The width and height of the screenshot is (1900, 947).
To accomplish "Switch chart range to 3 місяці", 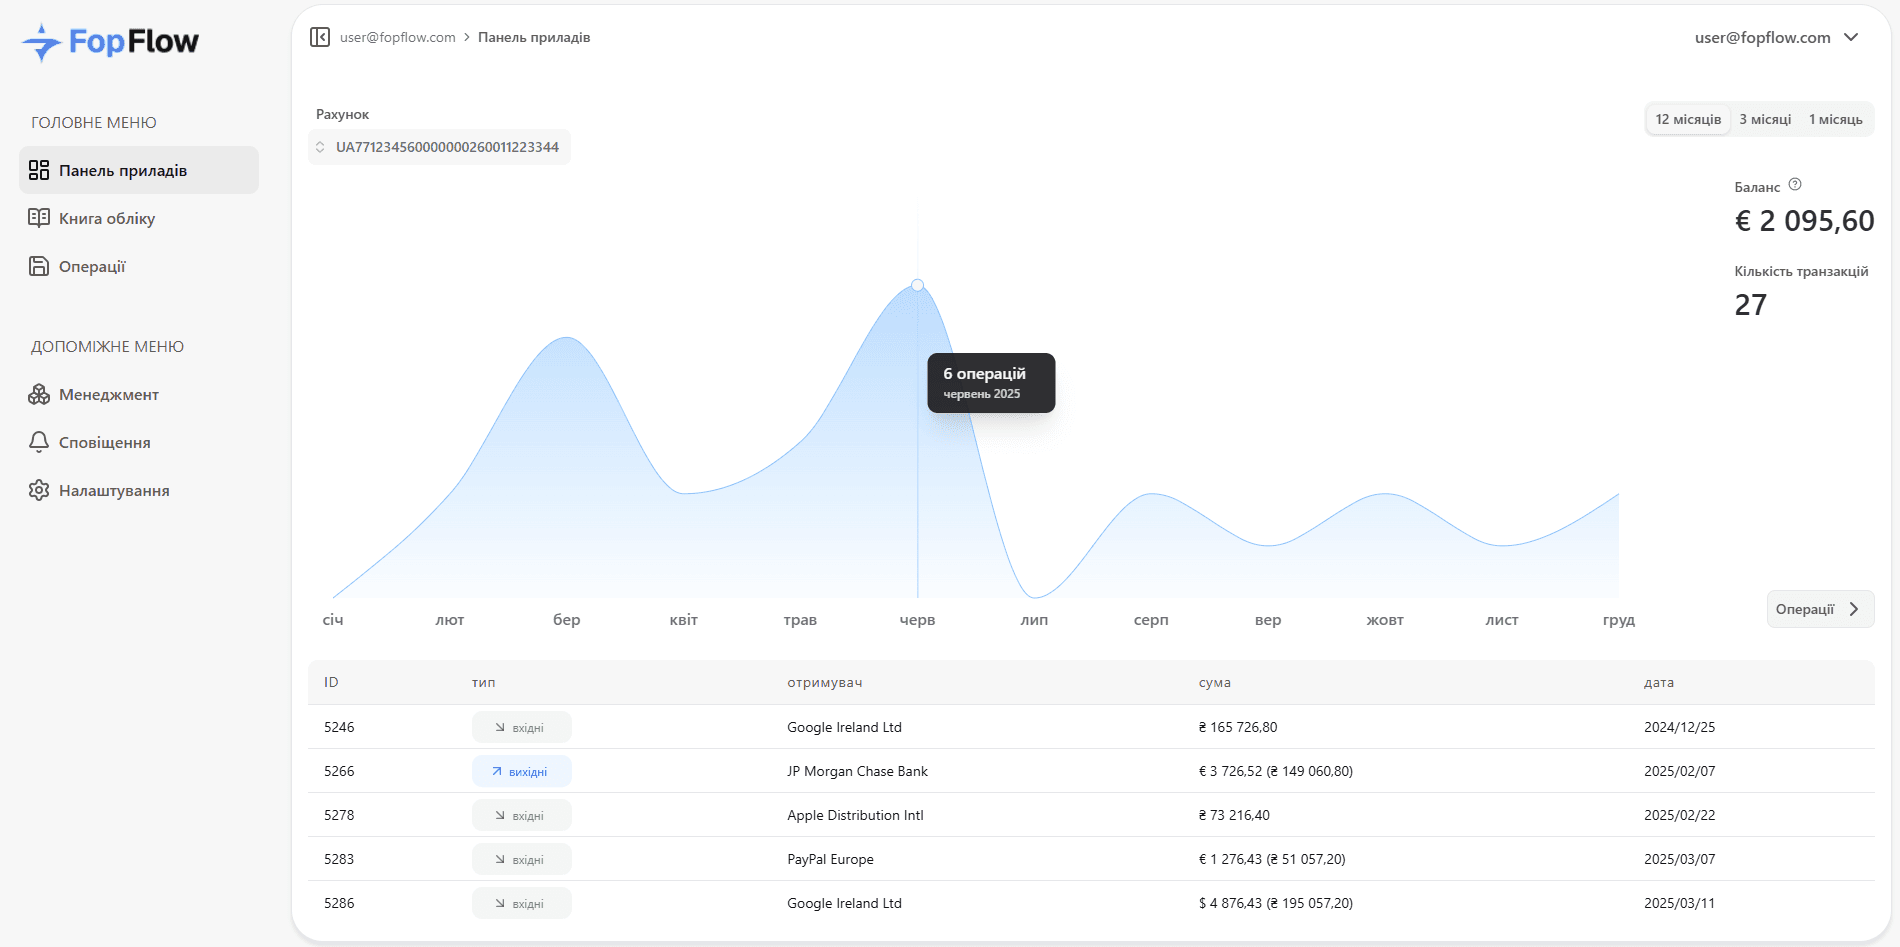I will [x=1765, y=119].
